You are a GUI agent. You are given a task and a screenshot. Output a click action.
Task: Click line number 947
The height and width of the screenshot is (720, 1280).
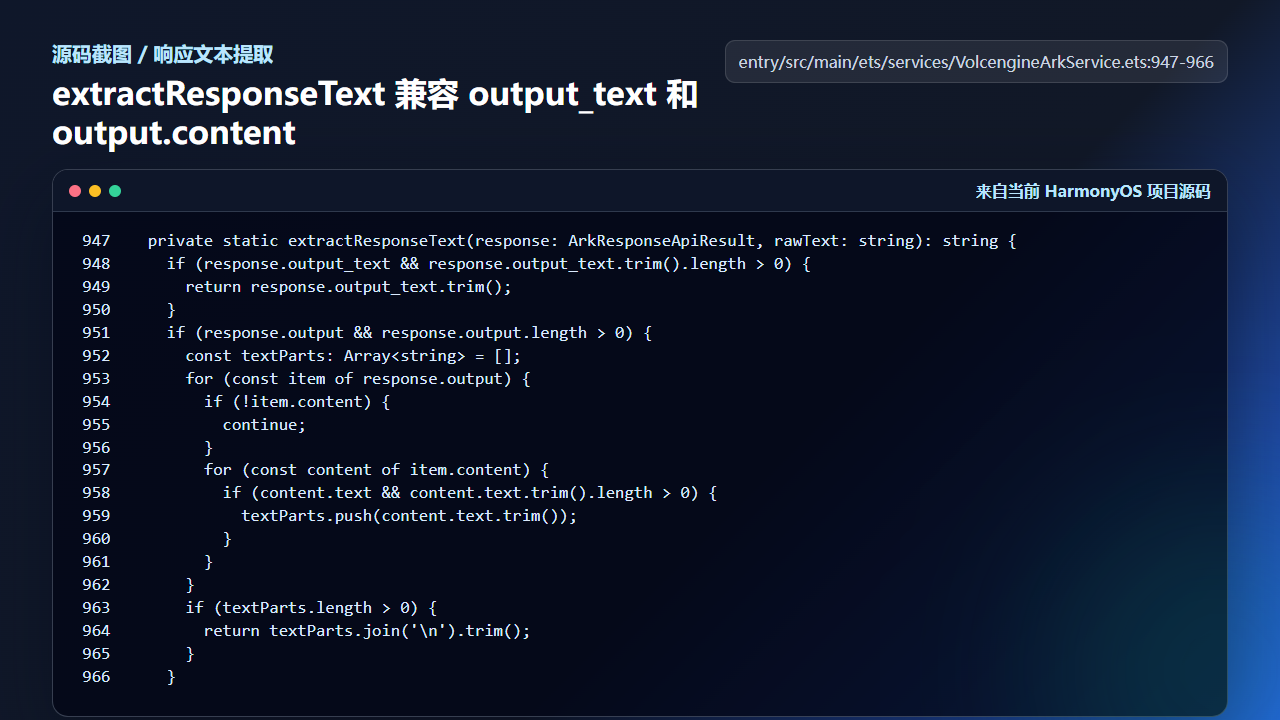click(x=97, y=241)
